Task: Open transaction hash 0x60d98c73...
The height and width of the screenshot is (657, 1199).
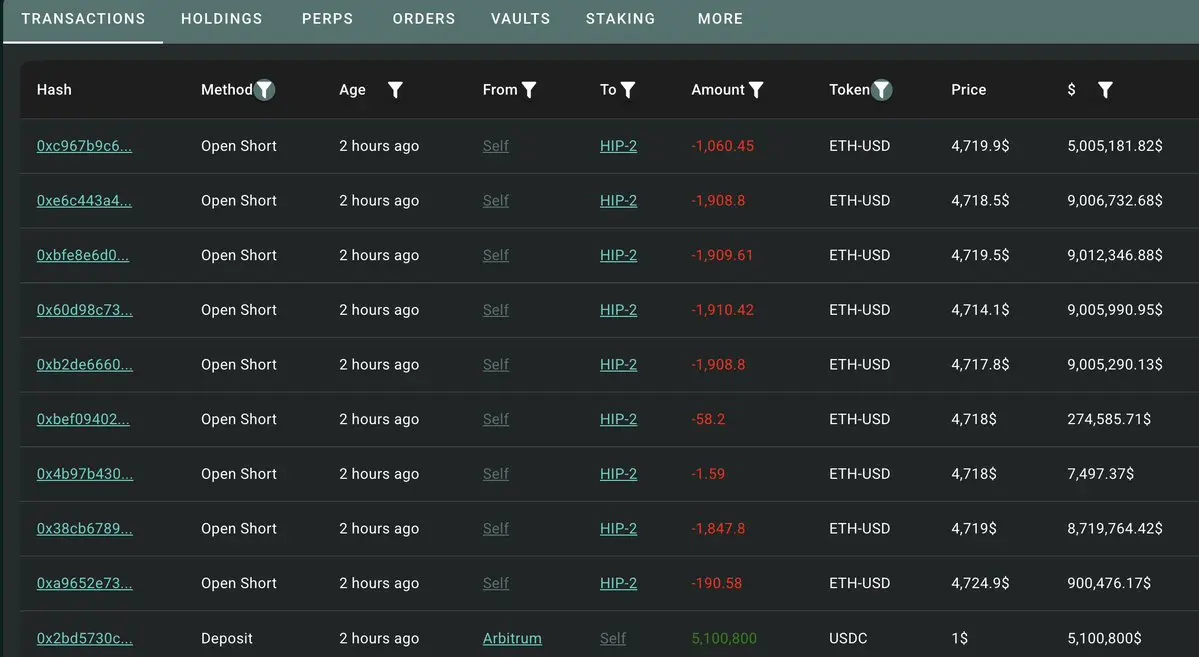Action: coord(84,310)
